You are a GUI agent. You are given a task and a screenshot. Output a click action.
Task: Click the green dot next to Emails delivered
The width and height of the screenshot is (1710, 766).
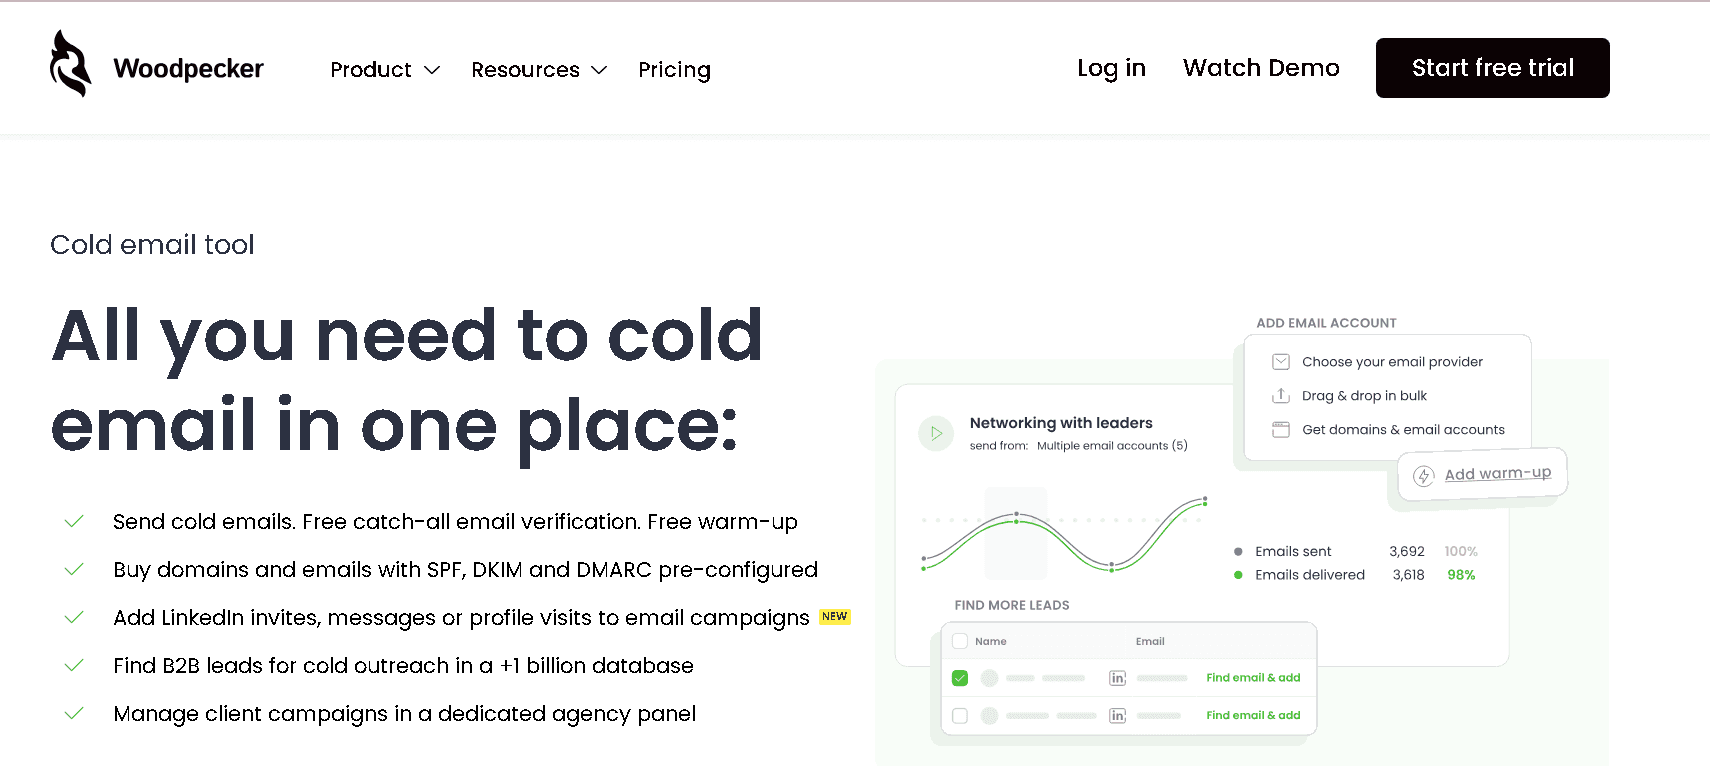pyautogui.click(x=1238, y=575)
